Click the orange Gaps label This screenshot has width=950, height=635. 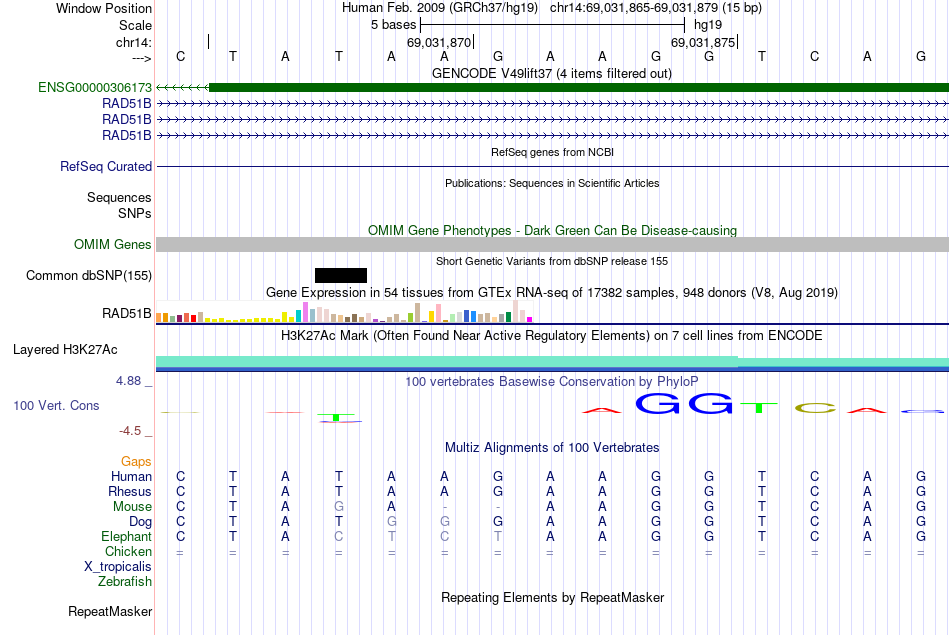[x=136, y=462]
